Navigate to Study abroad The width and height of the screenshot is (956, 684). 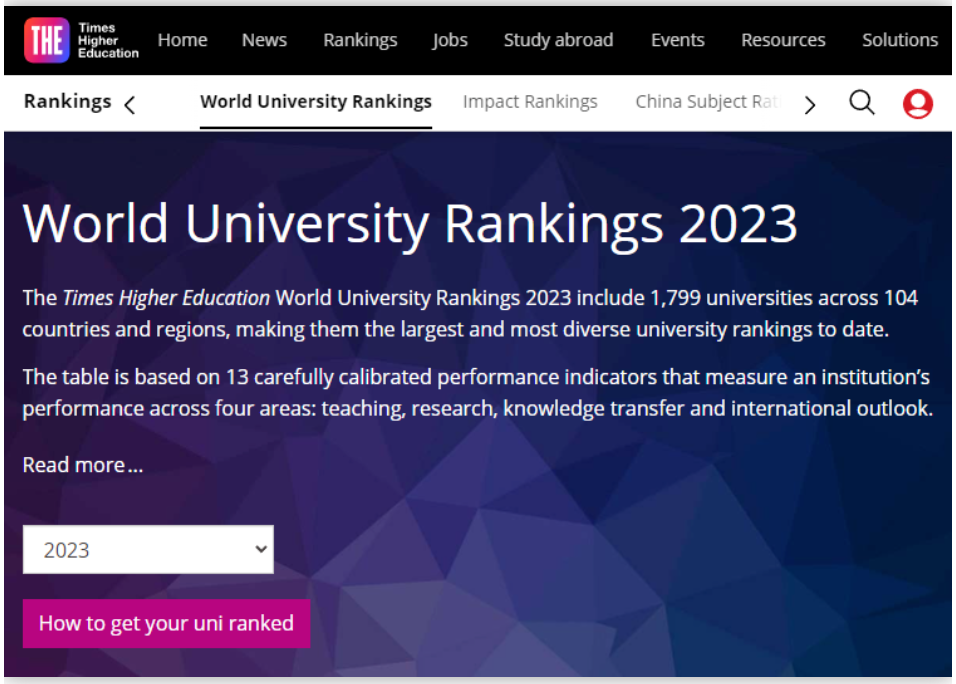[558, 40]
